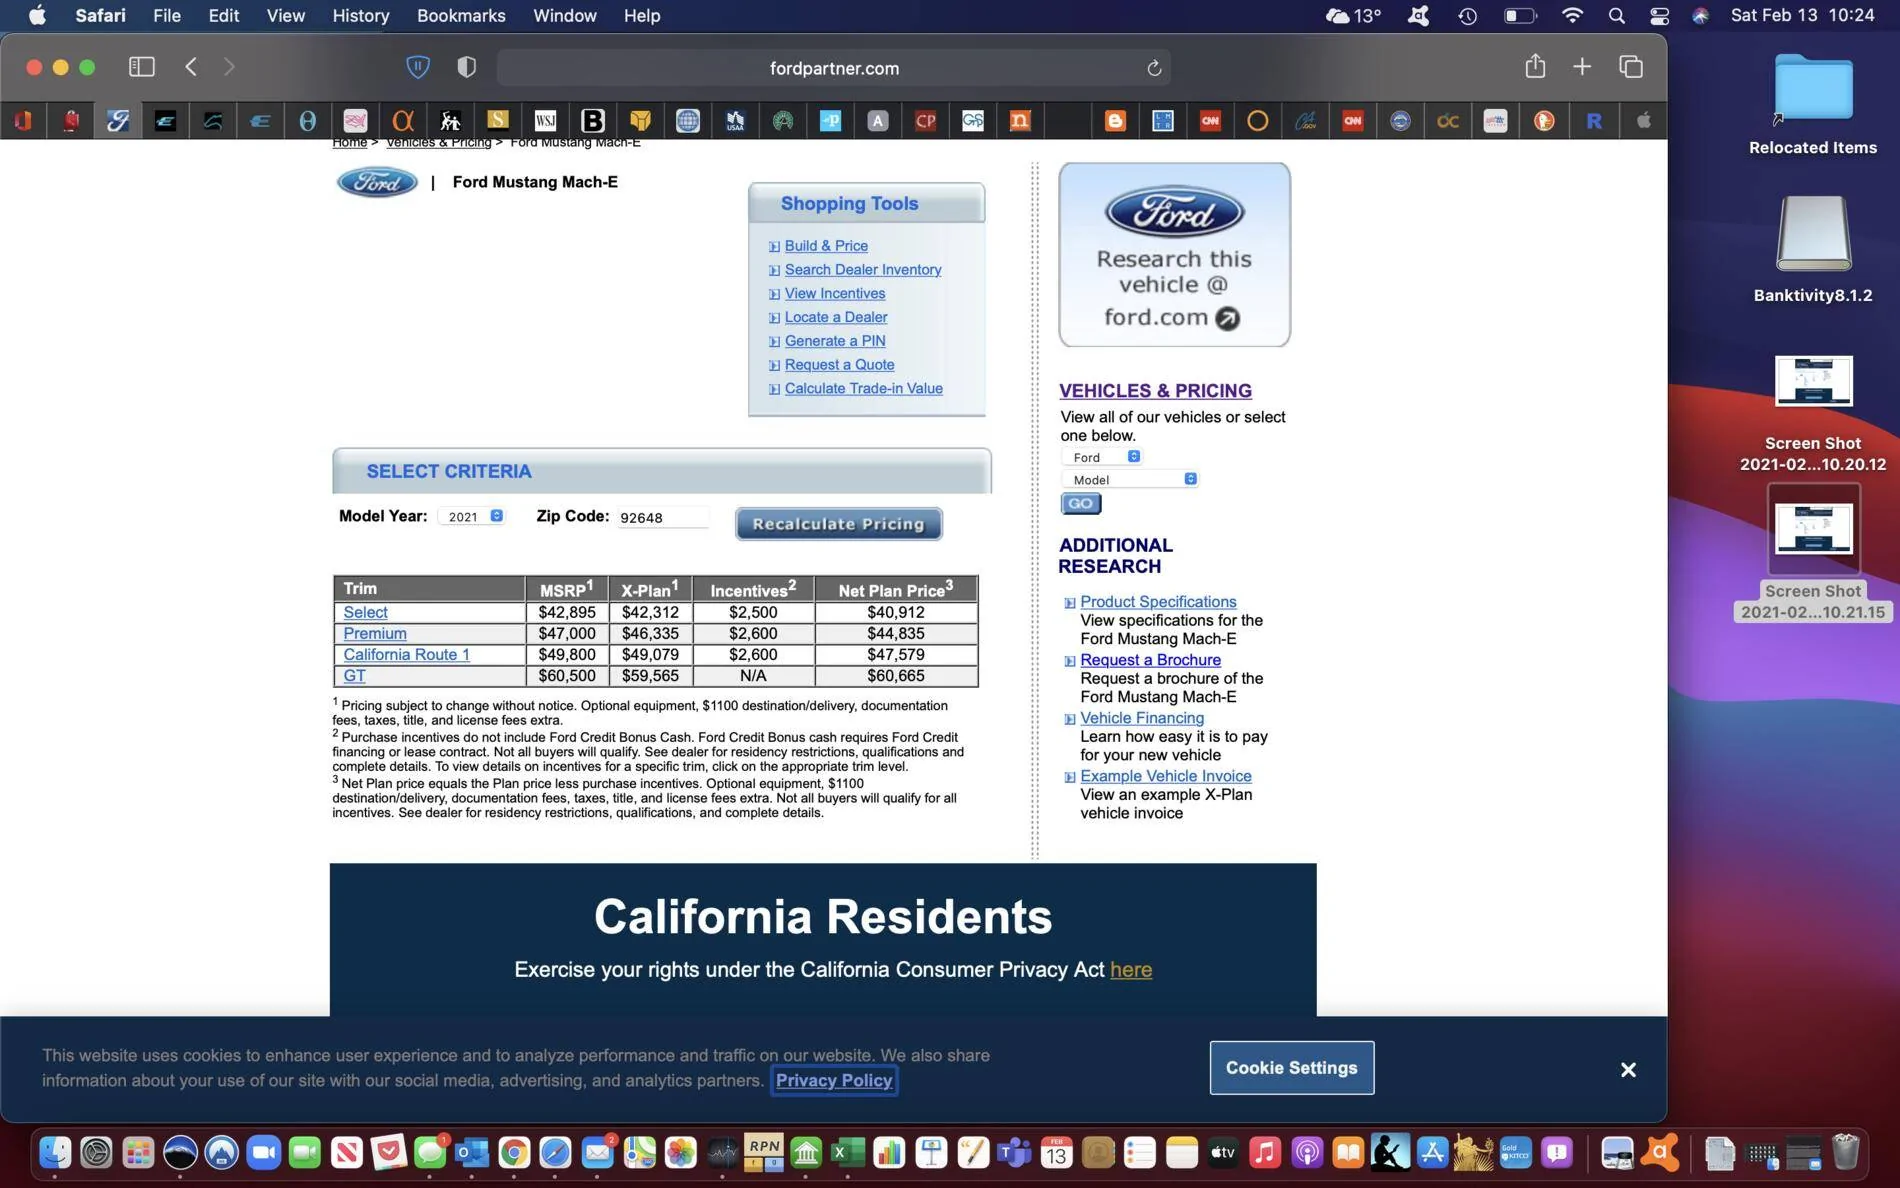This screenshot has height=1188, width=1900.
Task: Open the Apple favorites tab
Action: 1643,121
